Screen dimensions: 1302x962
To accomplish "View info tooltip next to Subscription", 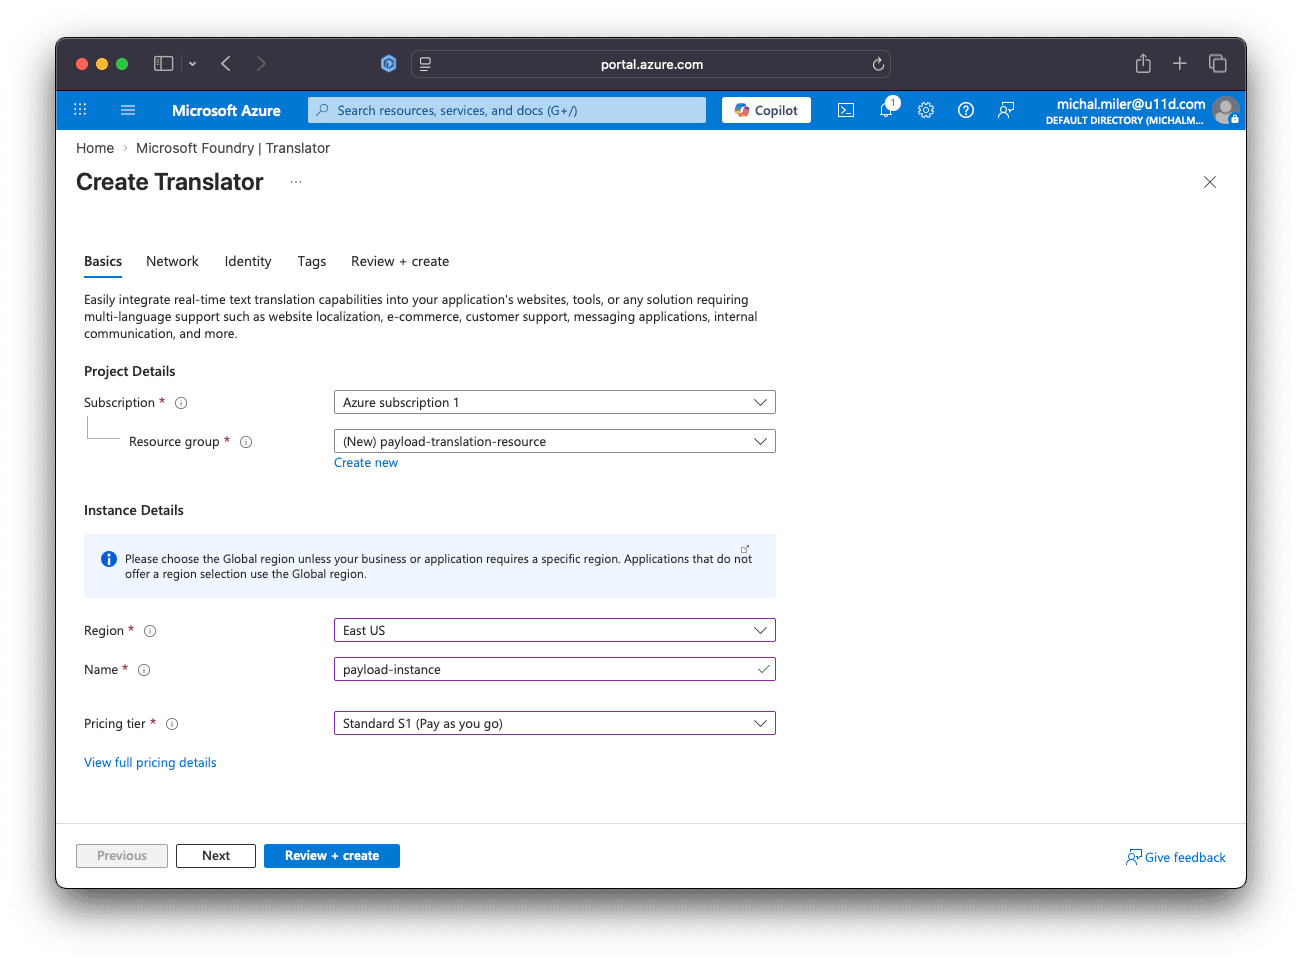I will click(180, 402).
